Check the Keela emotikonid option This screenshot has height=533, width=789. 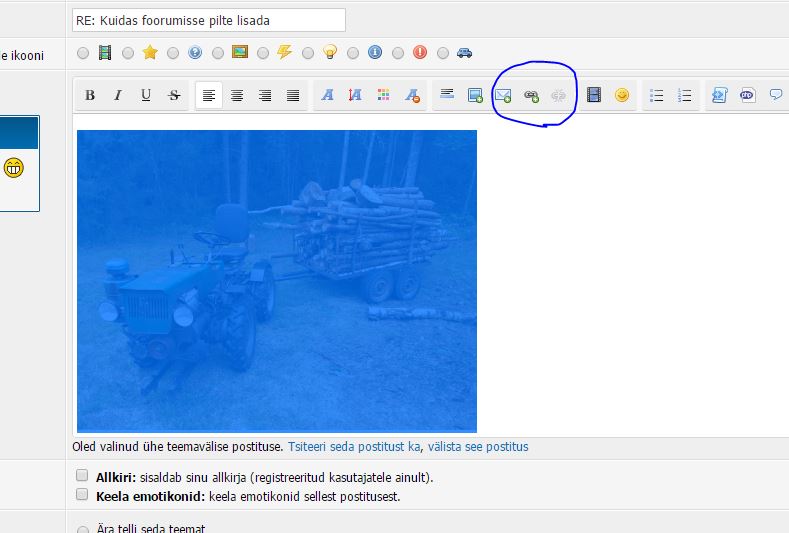[82, 495]
